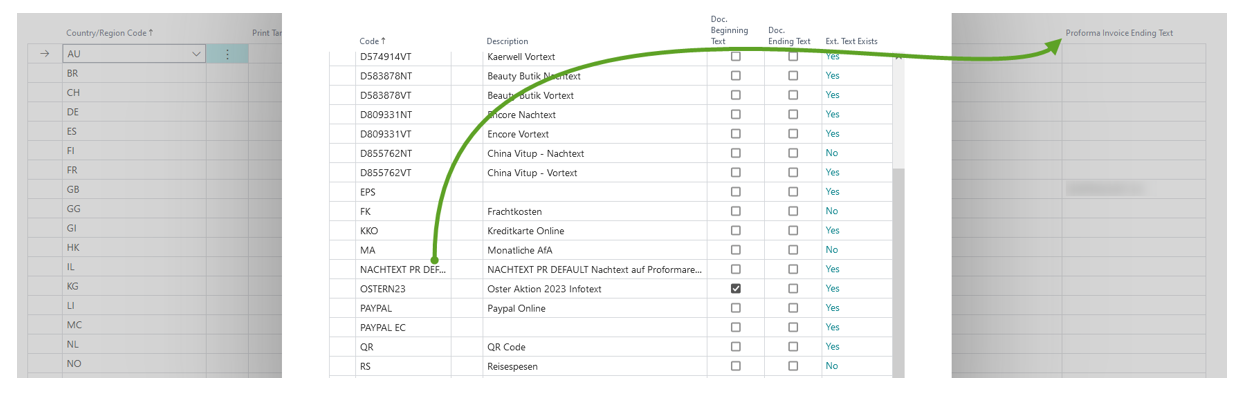Check Doc. Ending Text for NACHTEXT PR DEFAULT
Viewport: 1237px width, 393px height.
tap(793, 269)
